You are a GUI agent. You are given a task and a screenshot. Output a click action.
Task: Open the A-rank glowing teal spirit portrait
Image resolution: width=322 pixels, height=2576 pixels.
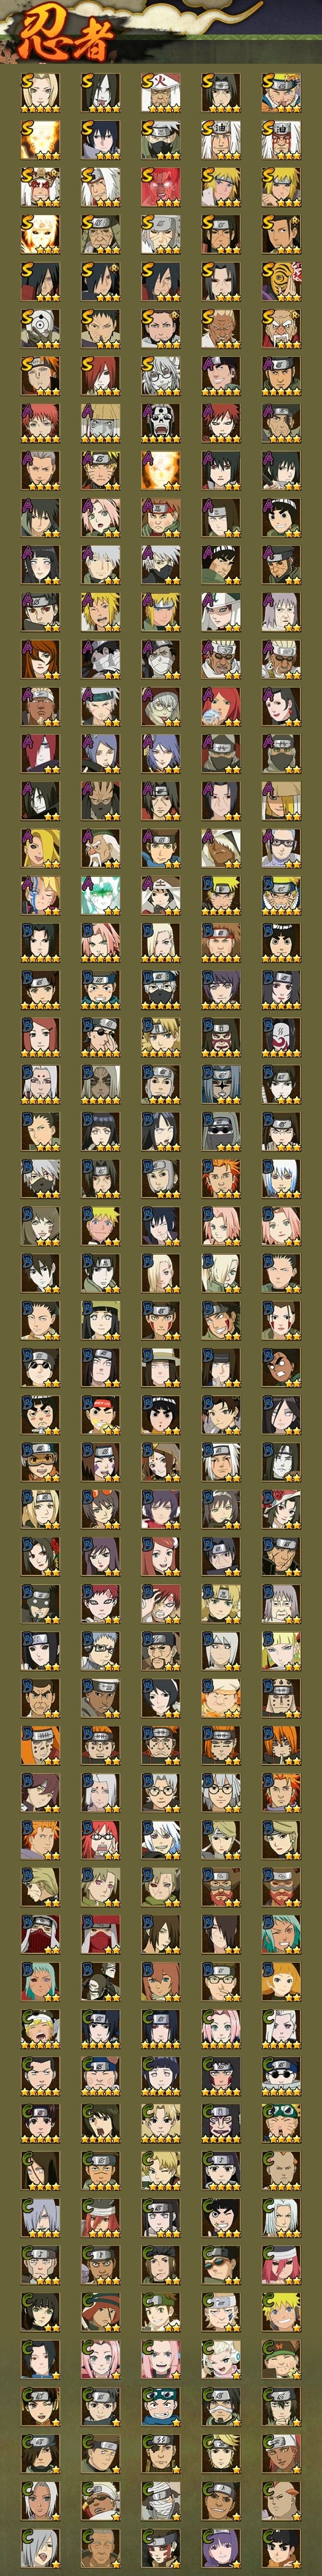tap(100, 895)
